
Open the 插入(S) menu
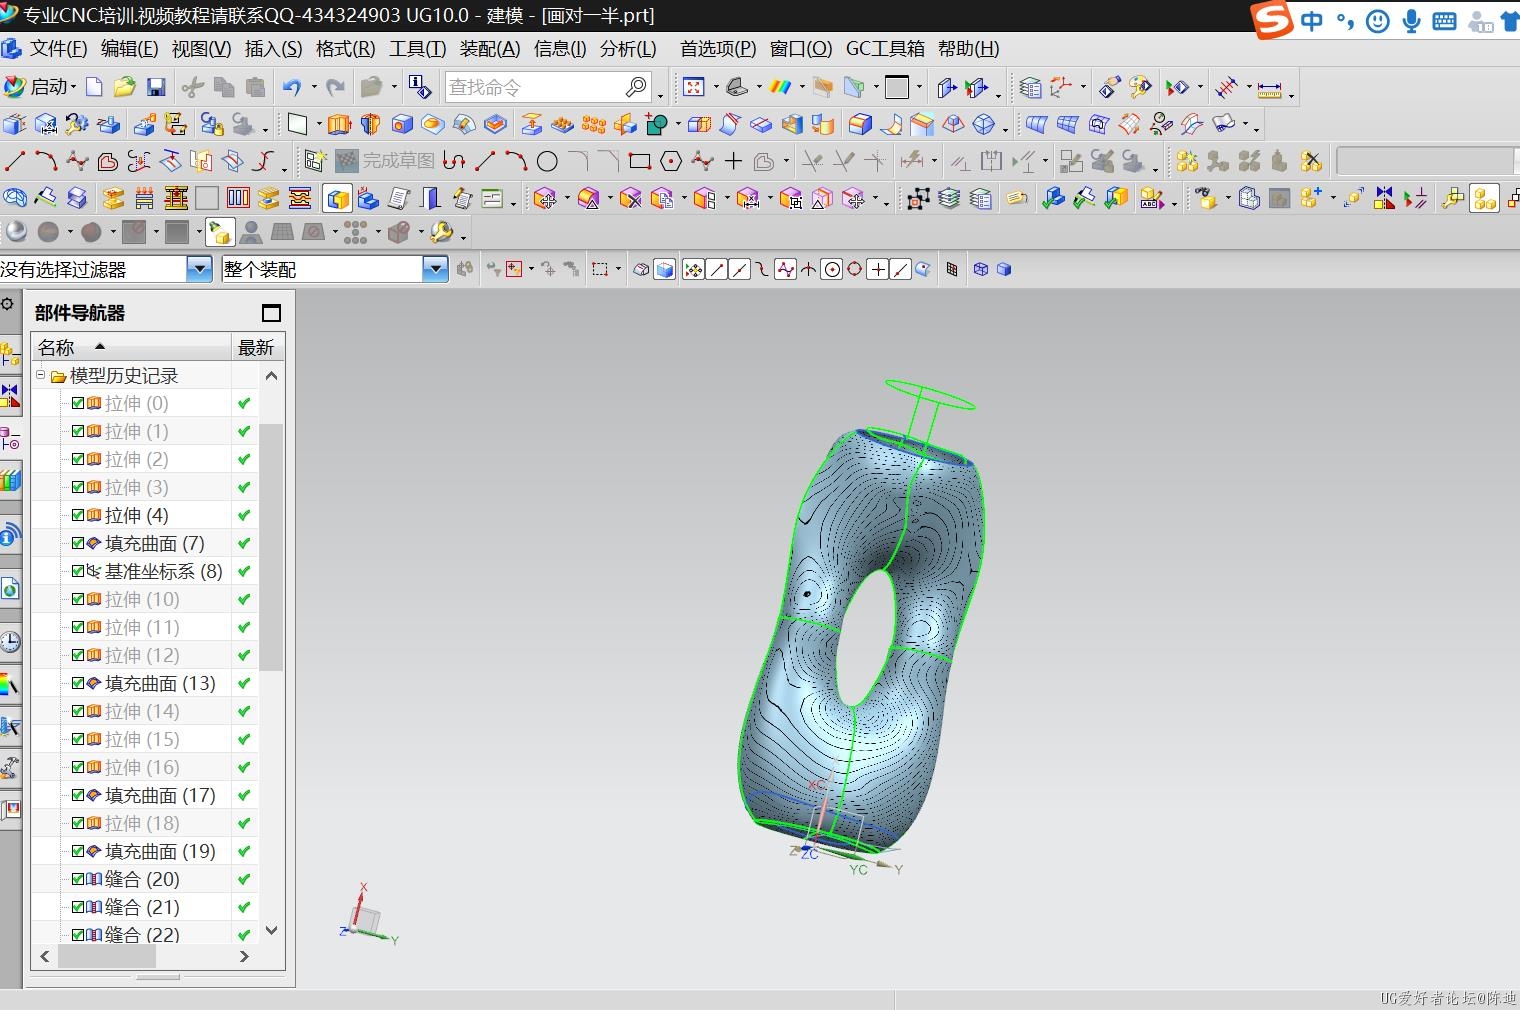pyautogui.click(x=273, y=49)
